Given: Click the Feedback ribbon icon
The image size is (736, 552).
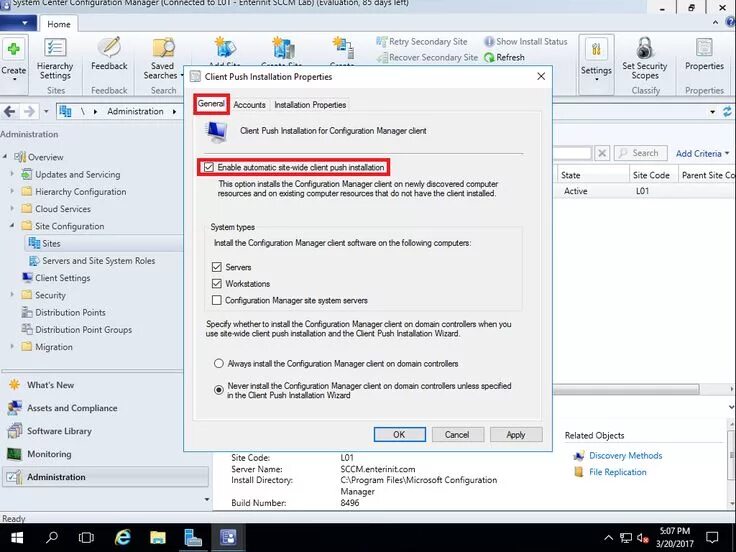Looking at the screenshot, I should point(109,54).
